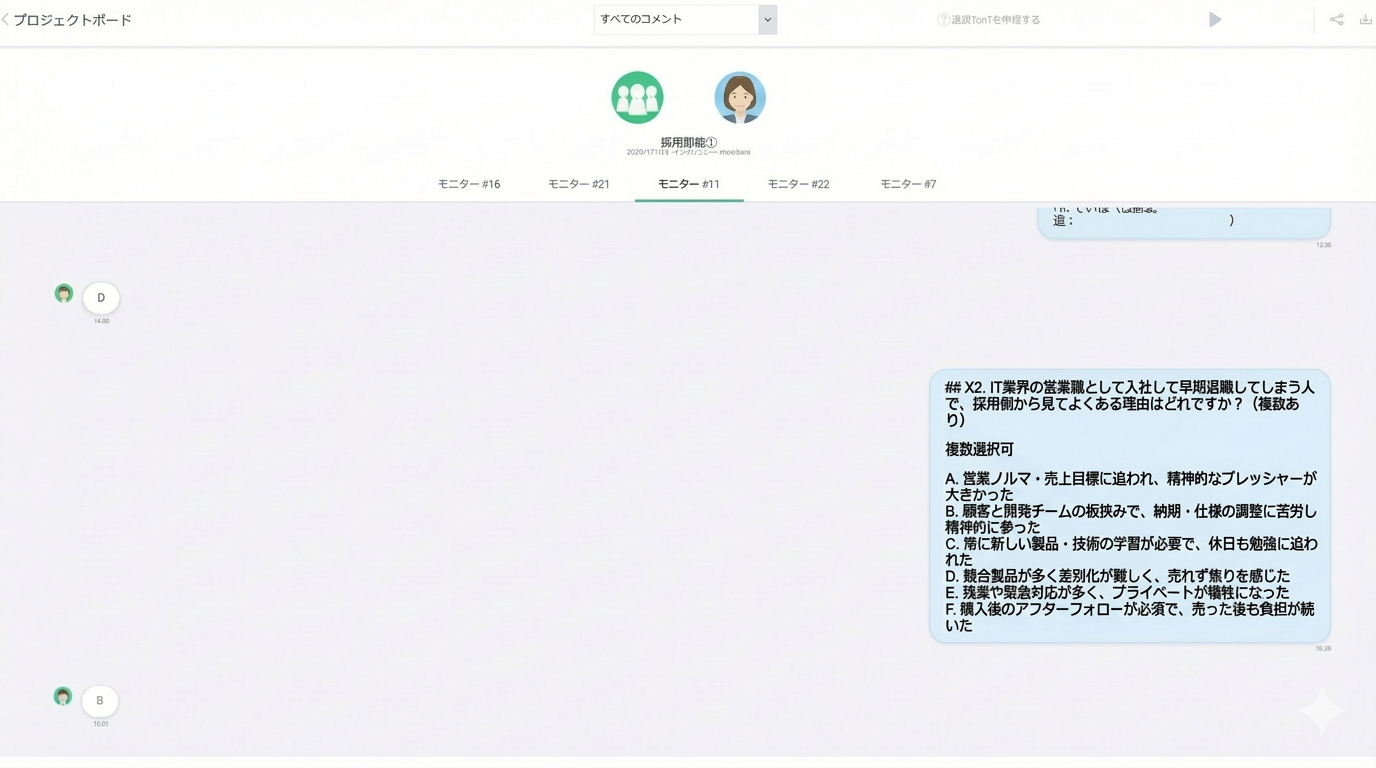Click the share icon

click(x=1336, y=20)
